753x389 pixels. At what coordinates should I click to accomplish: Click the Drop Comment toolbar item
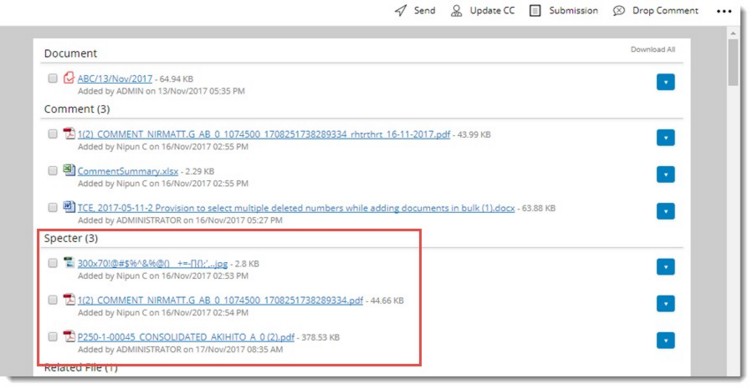point(656,11)
